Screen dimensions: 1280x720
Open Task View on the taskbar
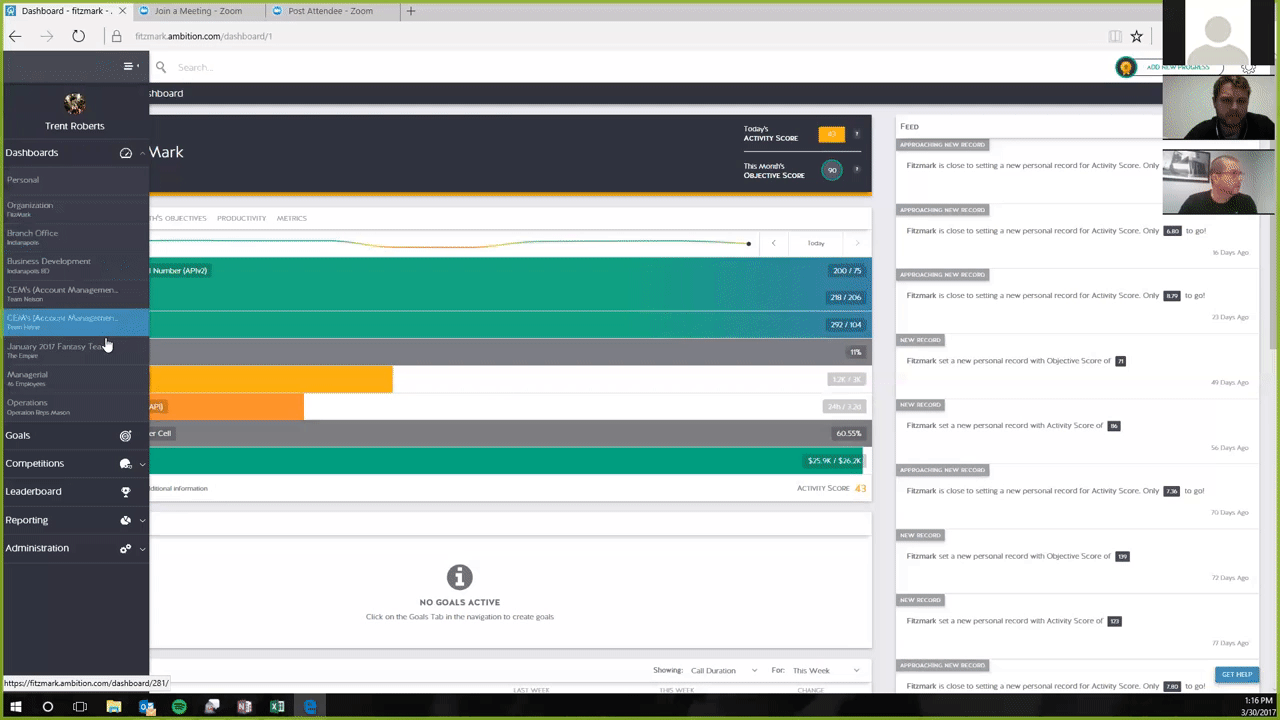tap(80, 707)
